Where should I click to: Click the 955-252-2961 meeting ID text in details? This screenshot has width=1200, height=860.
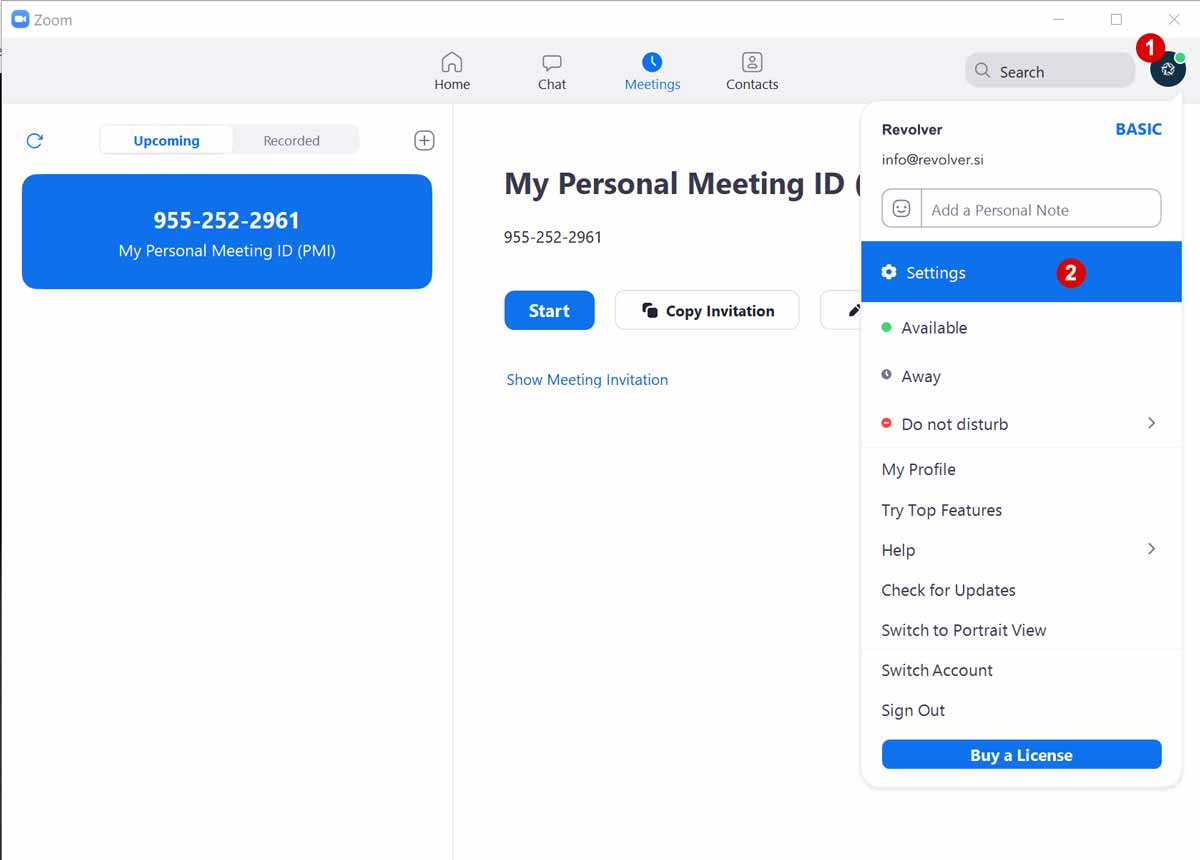point(553,237)
